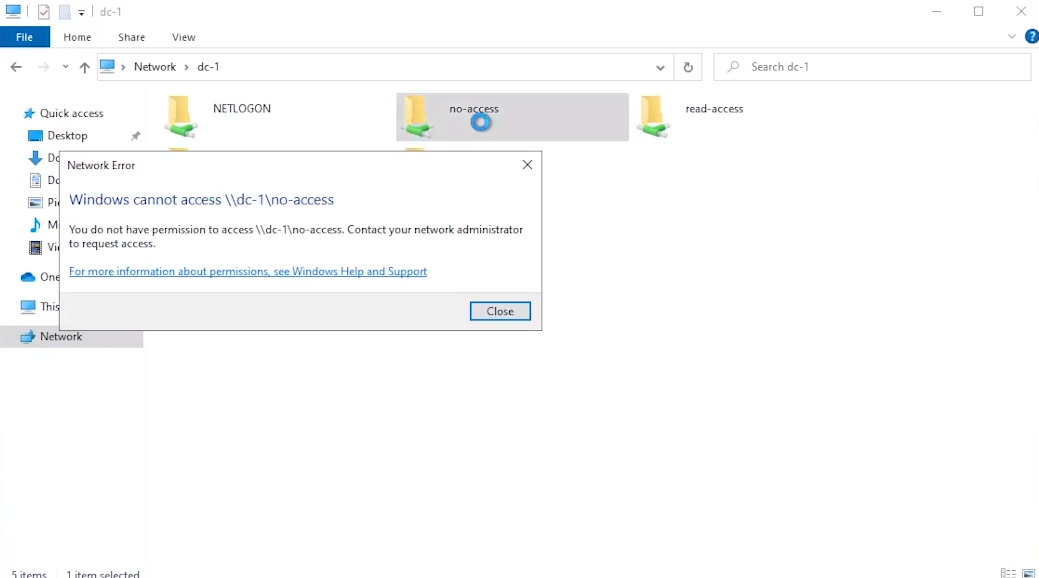Select the OneDrive cloud icon in sidebar

click(x=28, y=277)
